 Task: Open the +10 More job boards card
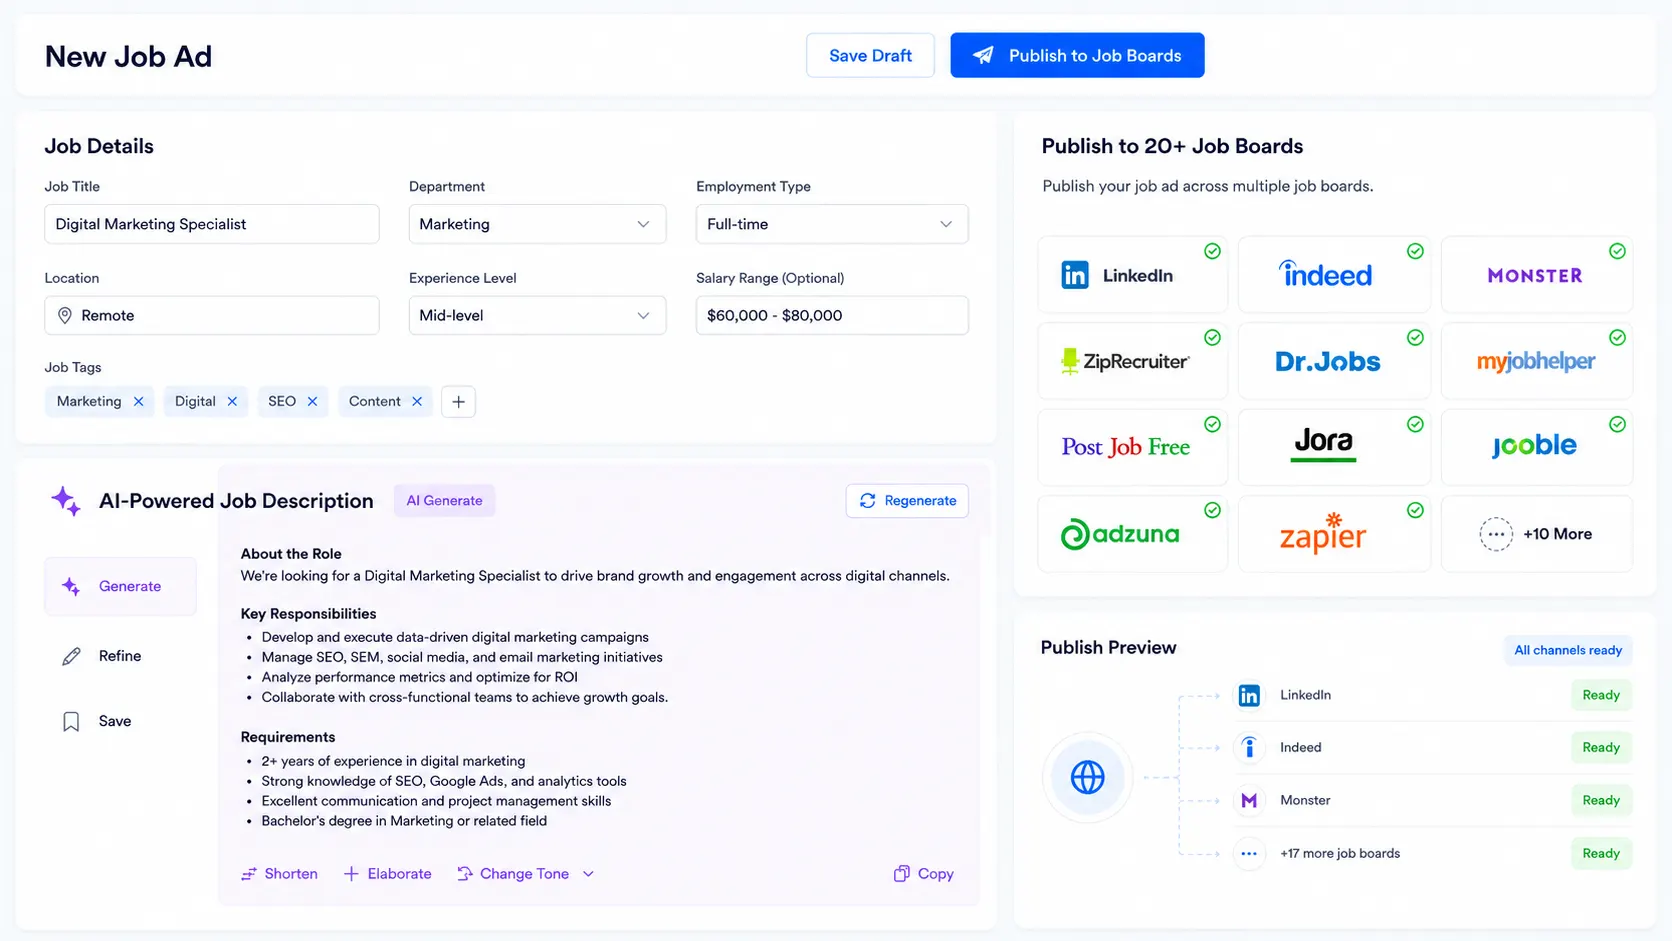click(1536, 534)
